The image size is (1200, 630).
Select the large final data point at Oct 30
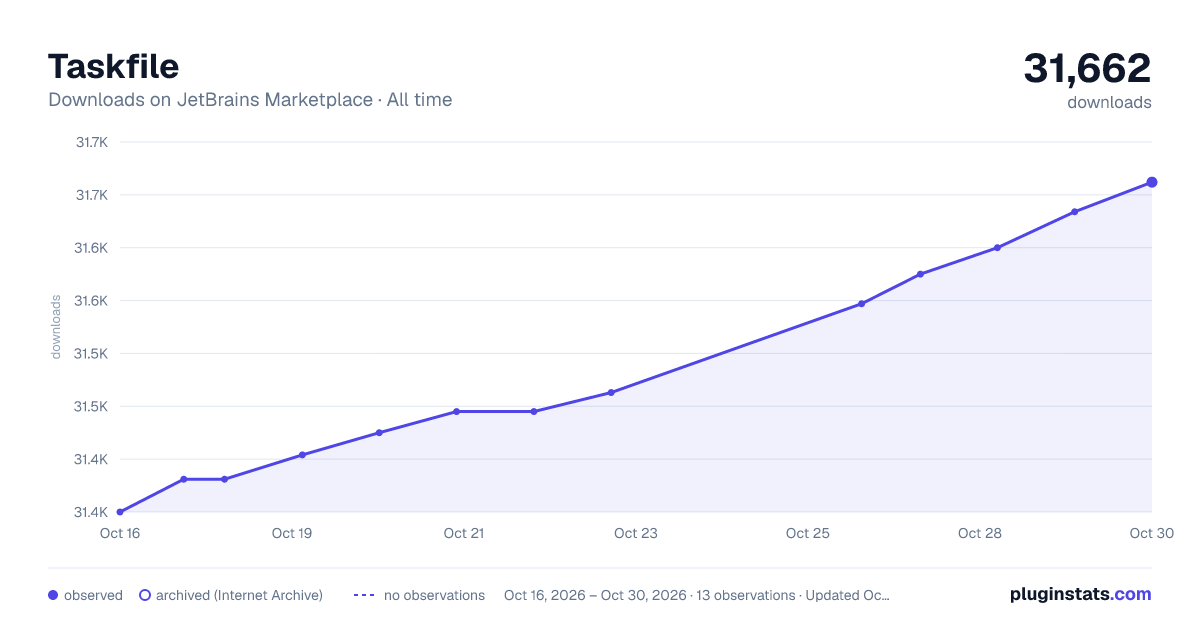click(x=1152, y=182)
